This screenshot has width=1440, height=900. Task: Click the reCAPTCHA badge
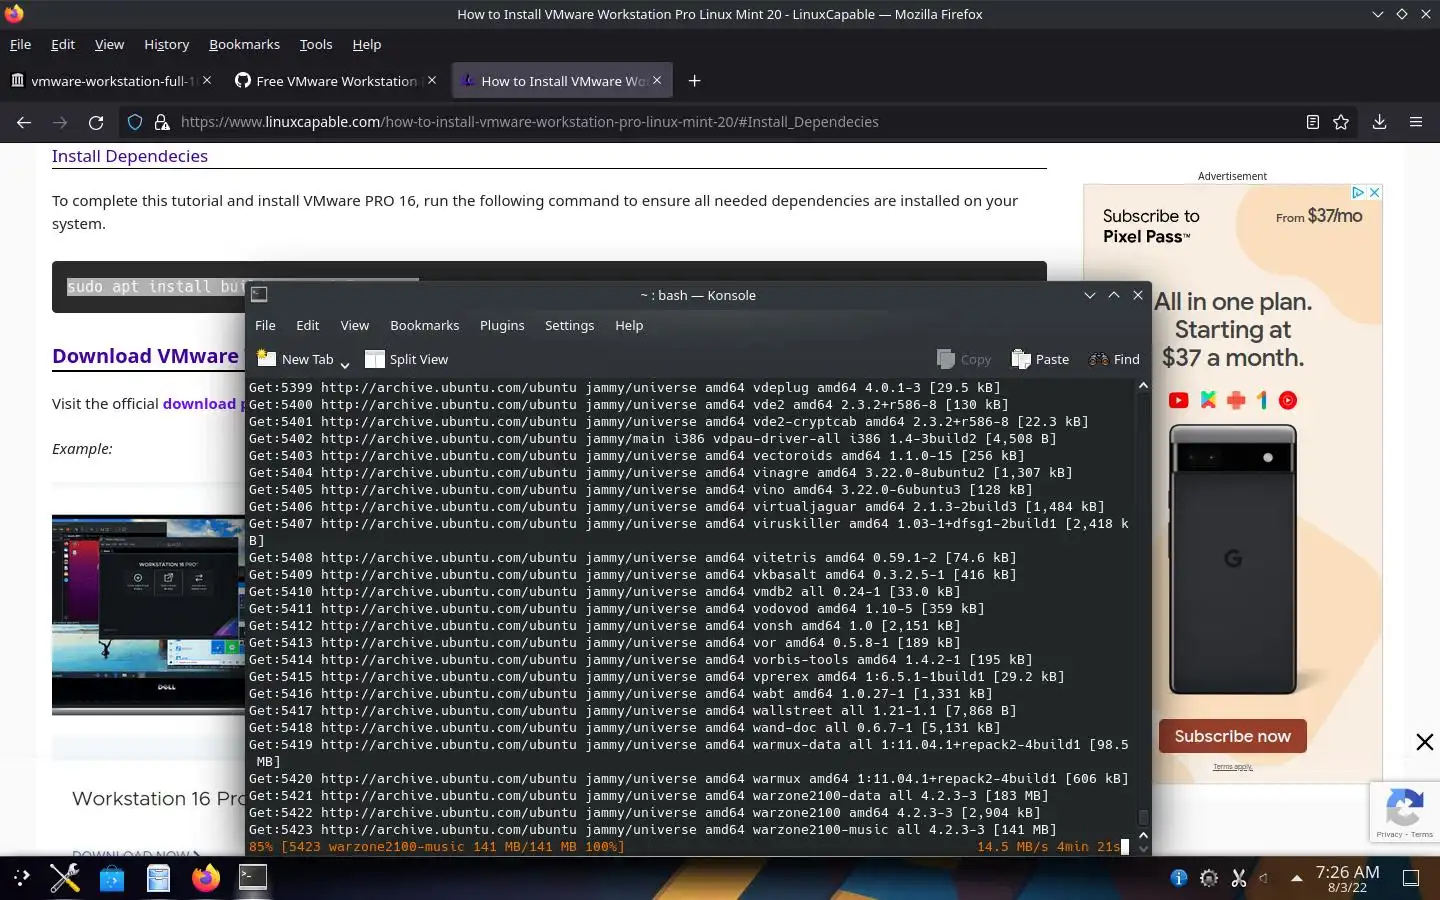pos(1405,812)
